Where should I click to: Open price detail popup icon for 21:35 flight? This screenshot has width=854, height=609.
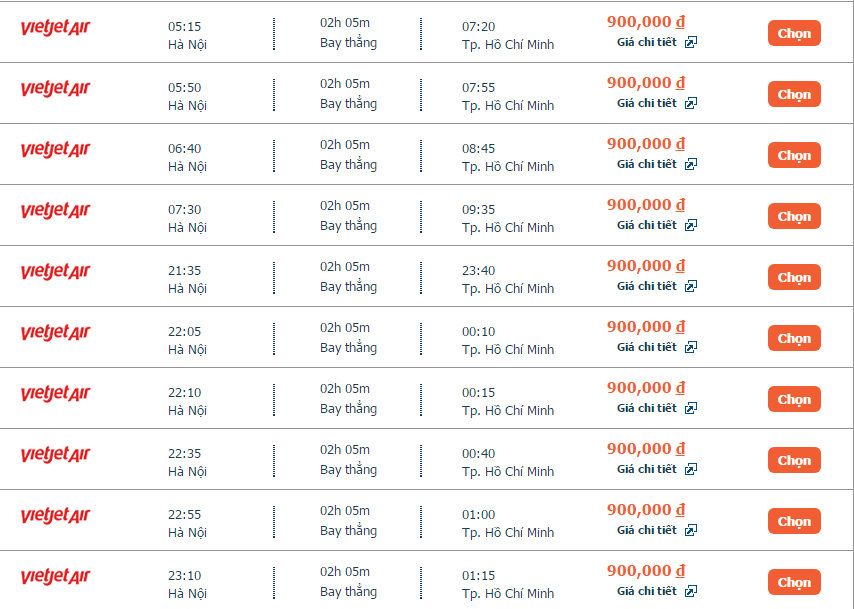click(x=691, y=286)
